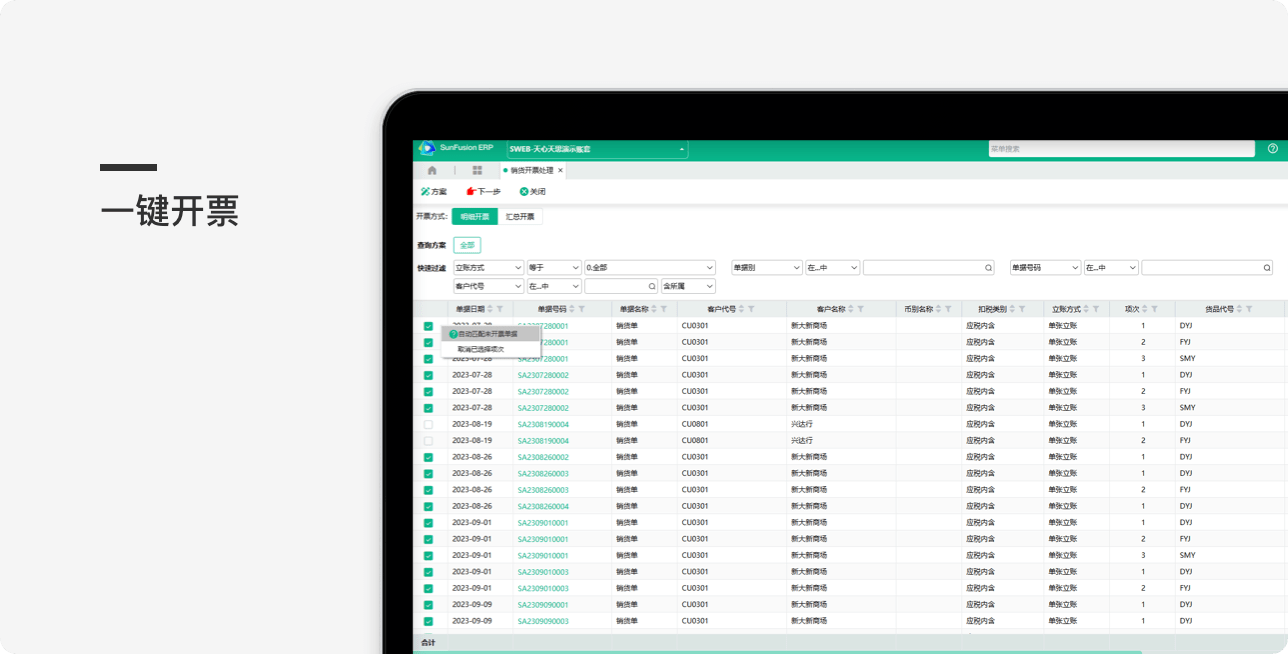This screenshot has height=654, width=1288.
Task: Click the menu search input field
Action: [1120, 149]
